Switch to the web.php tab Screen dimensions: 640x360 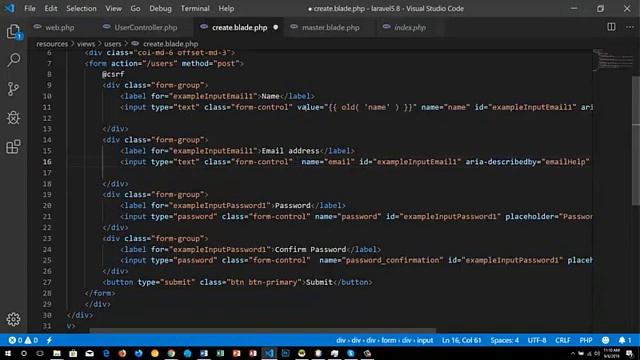click(x=60, y=27)
